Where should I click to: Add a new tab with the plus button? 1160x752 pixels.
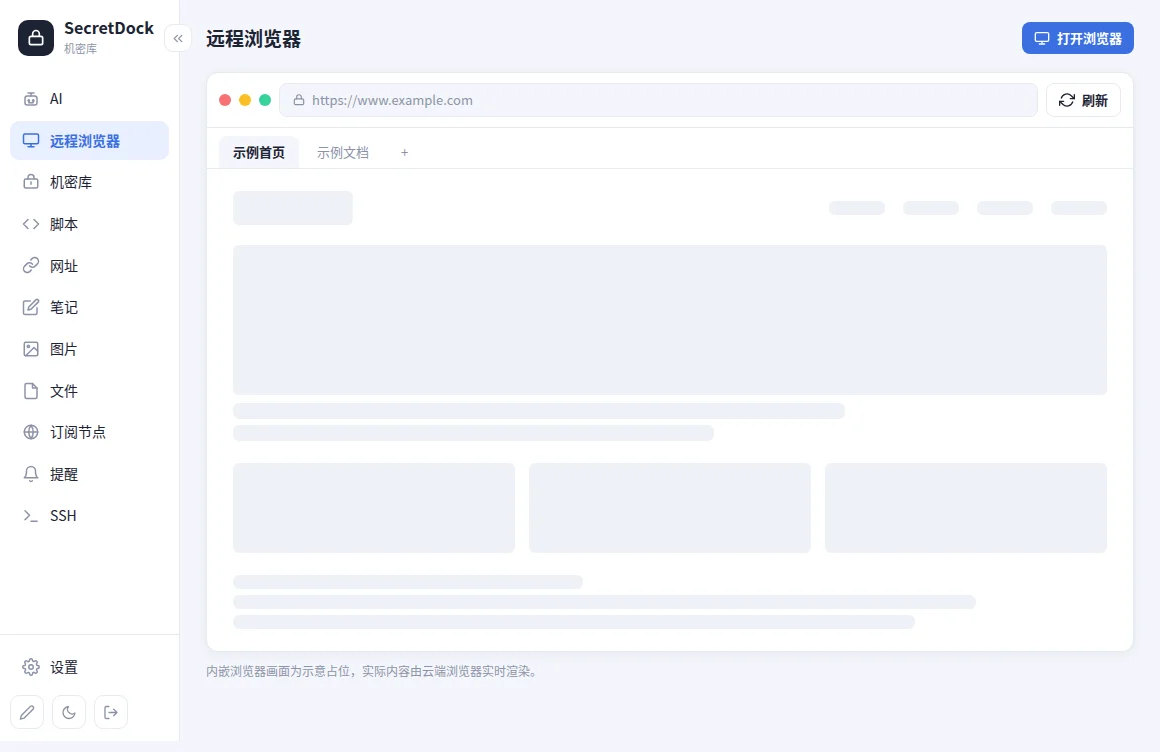point(405,152)
